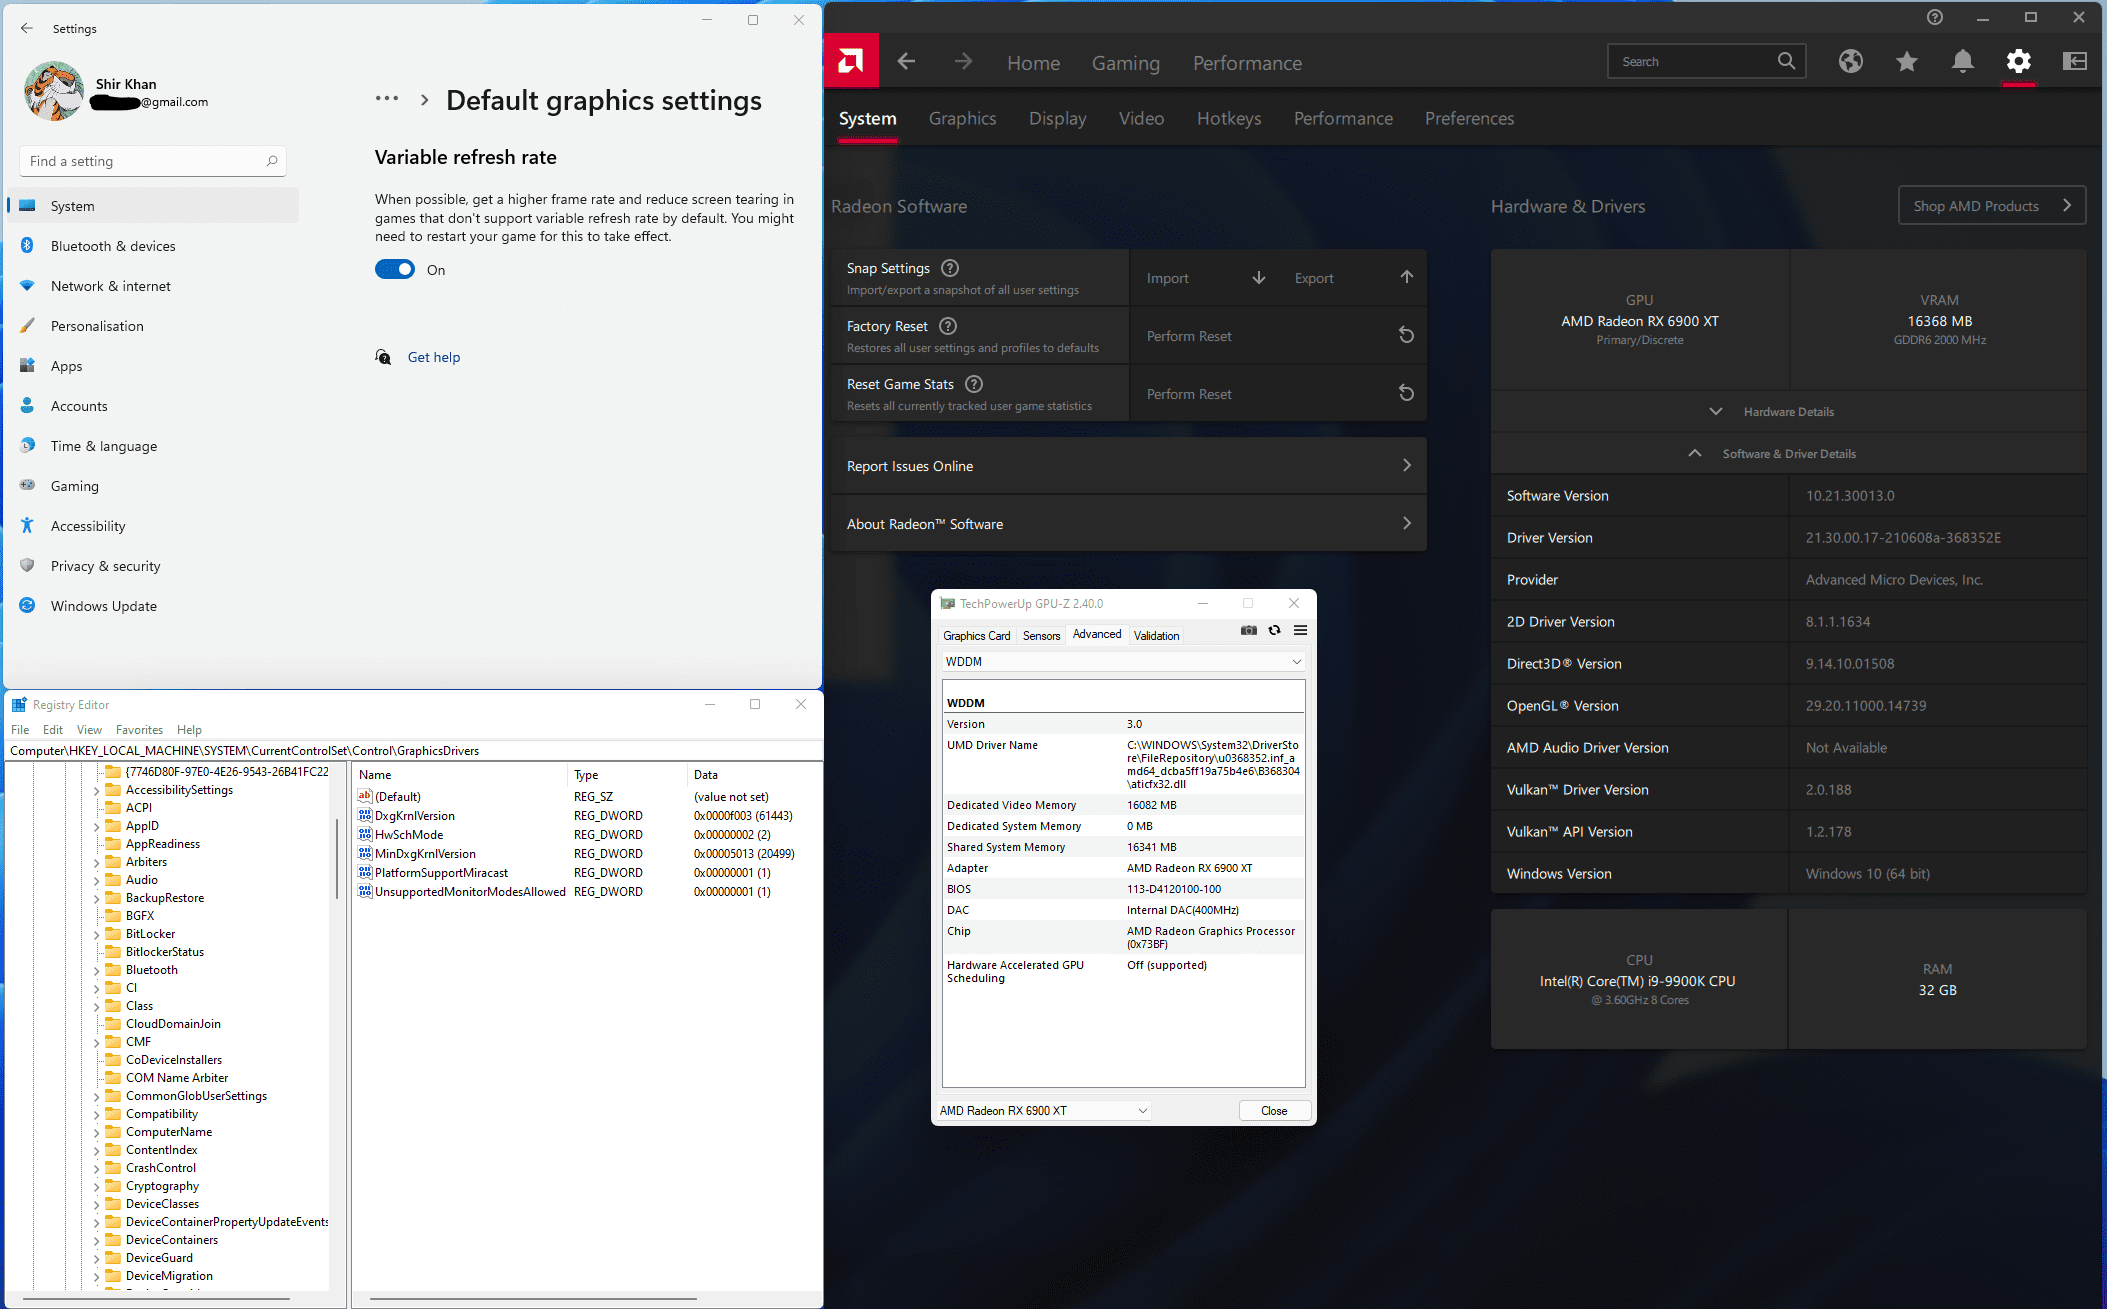Open the web browser globe icon
Viewport: 2107px width, 1309px height.
tap(1850, 62)
